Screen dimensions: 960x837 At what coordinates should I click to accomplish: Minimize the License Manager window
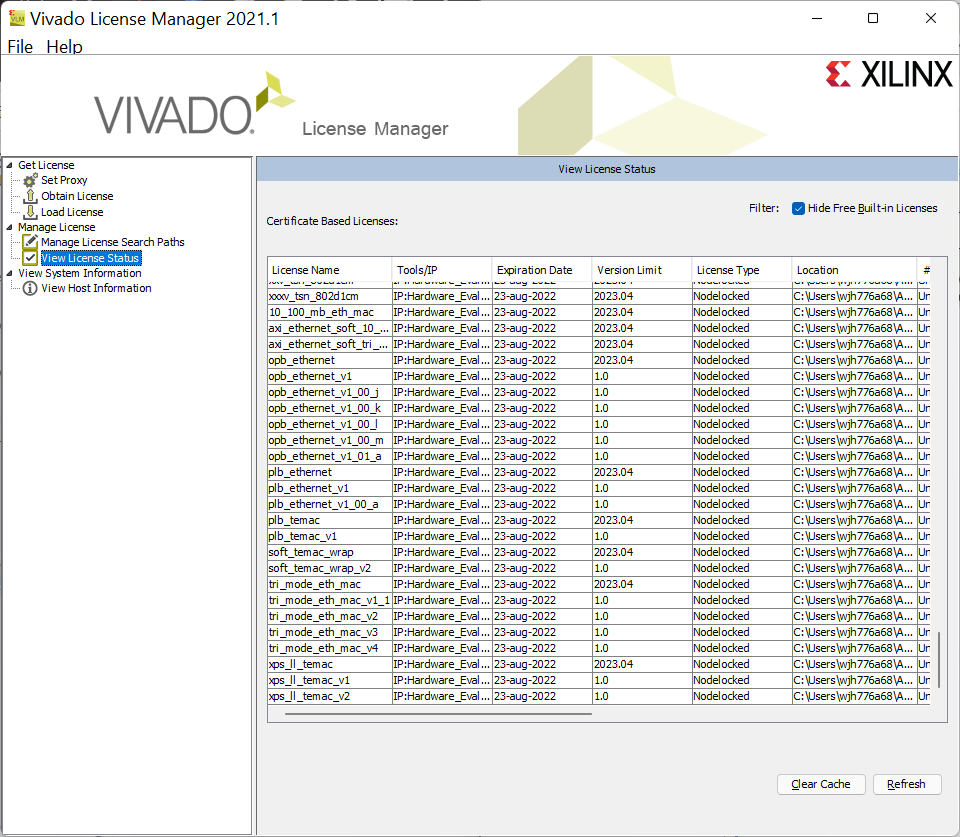(817, 18)
